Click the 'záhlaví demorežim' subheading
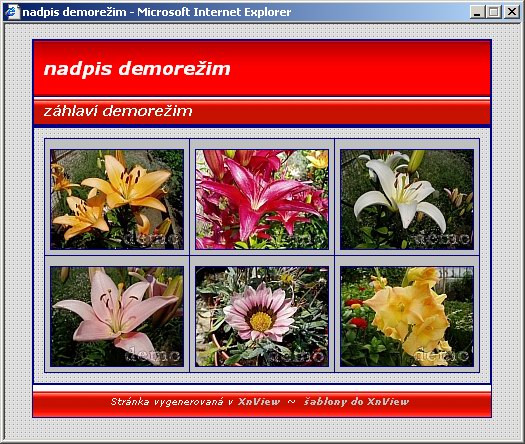The height and width of the screenshot is (444, 525). pyautogui.click(x=118, y=111)
